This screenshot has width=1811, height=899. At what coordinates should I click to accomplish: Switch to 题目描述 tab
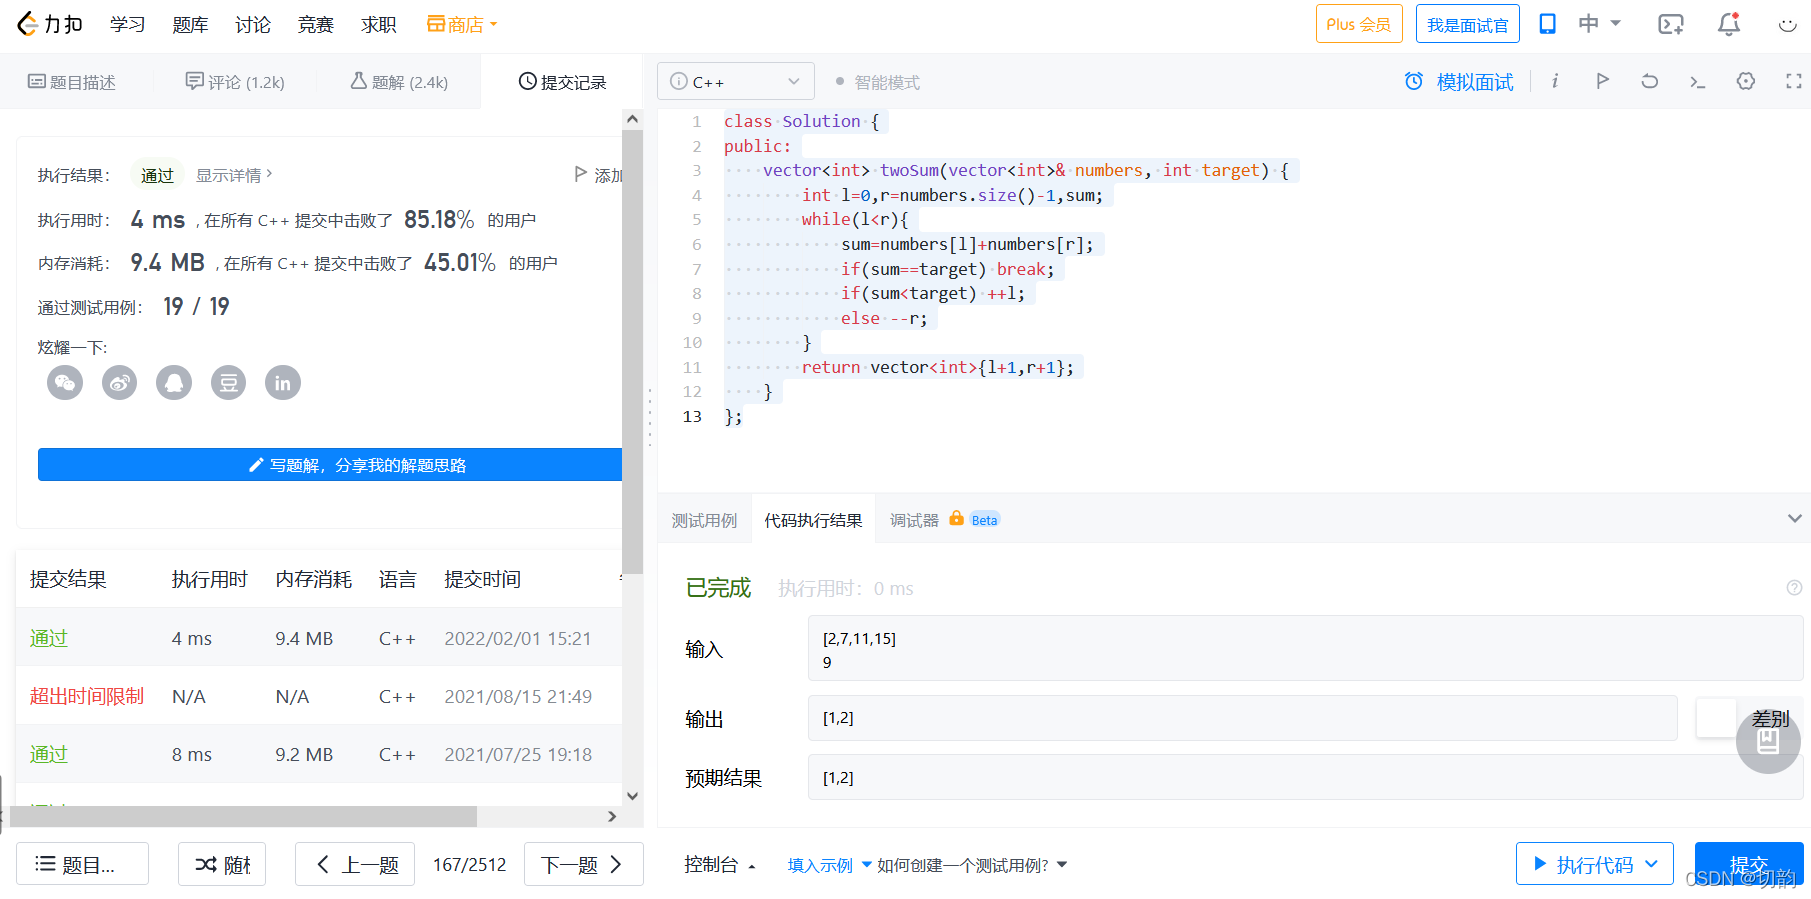[71, 82]
